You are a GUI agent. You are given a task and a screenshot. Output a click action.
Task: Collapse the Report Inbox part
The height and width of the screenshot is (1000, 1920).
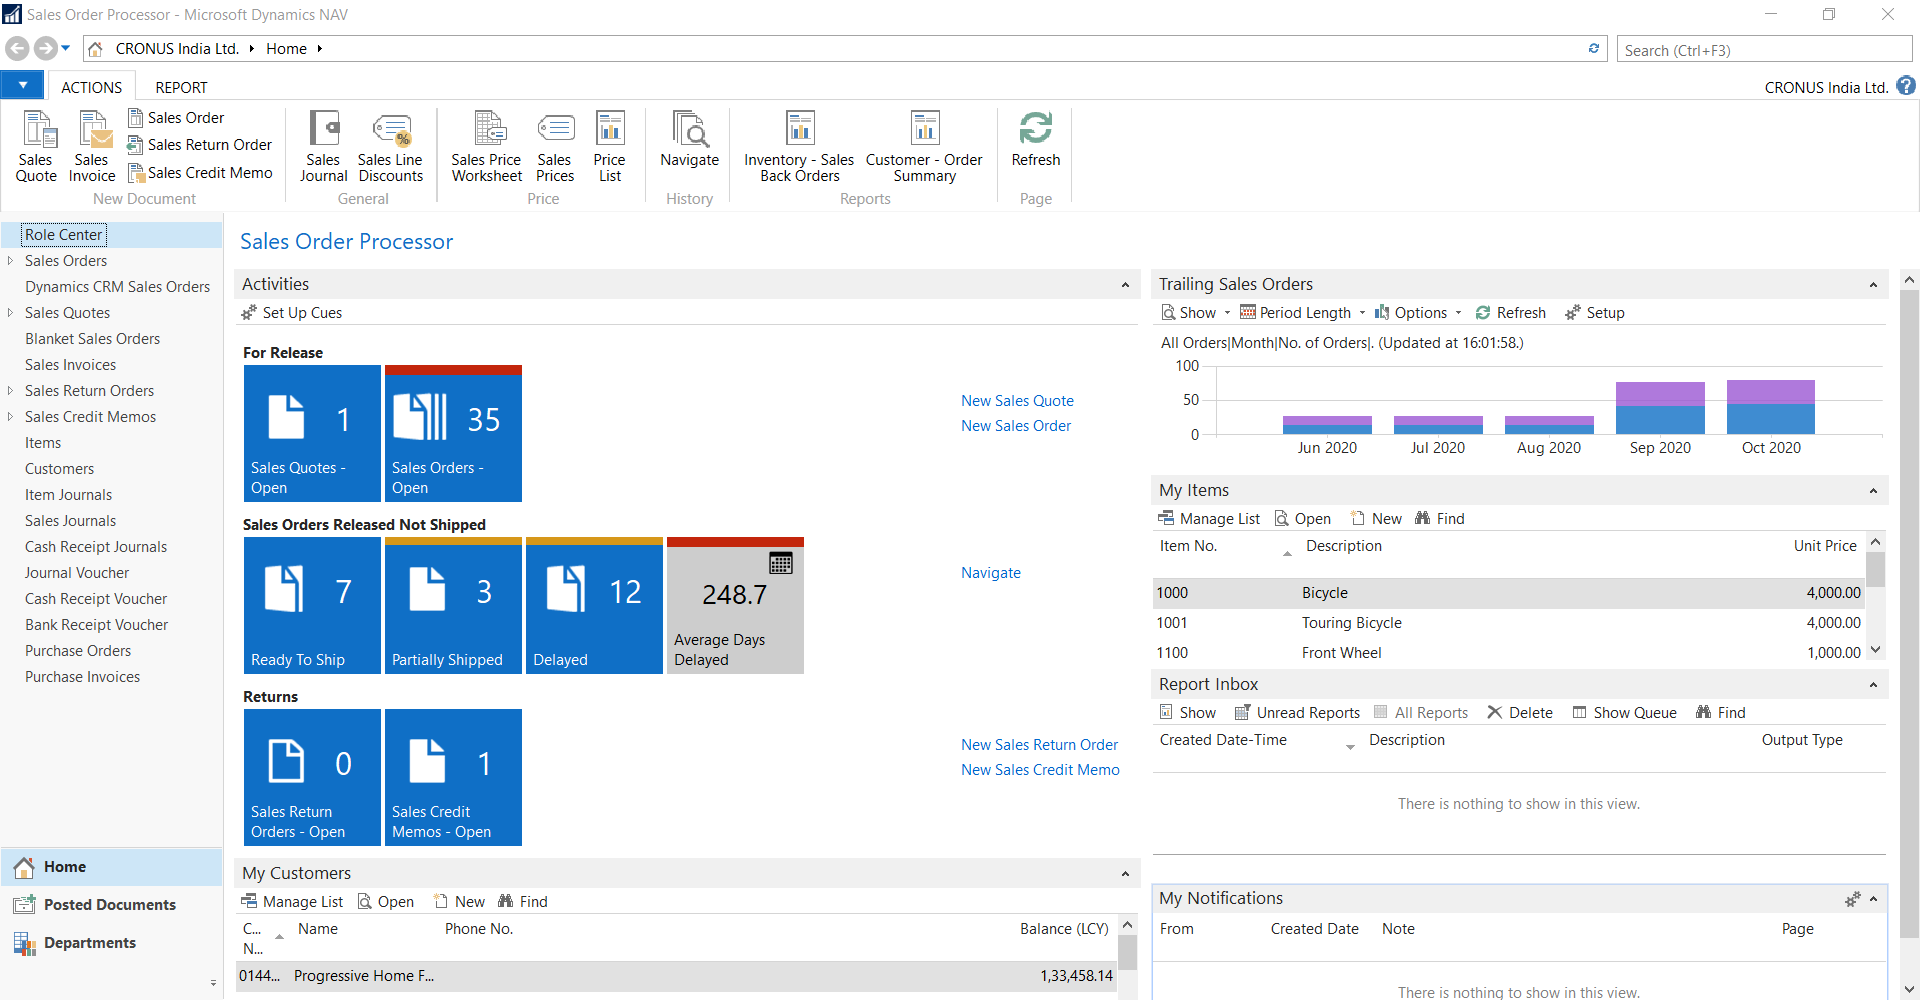click(x=1873, y=685)
